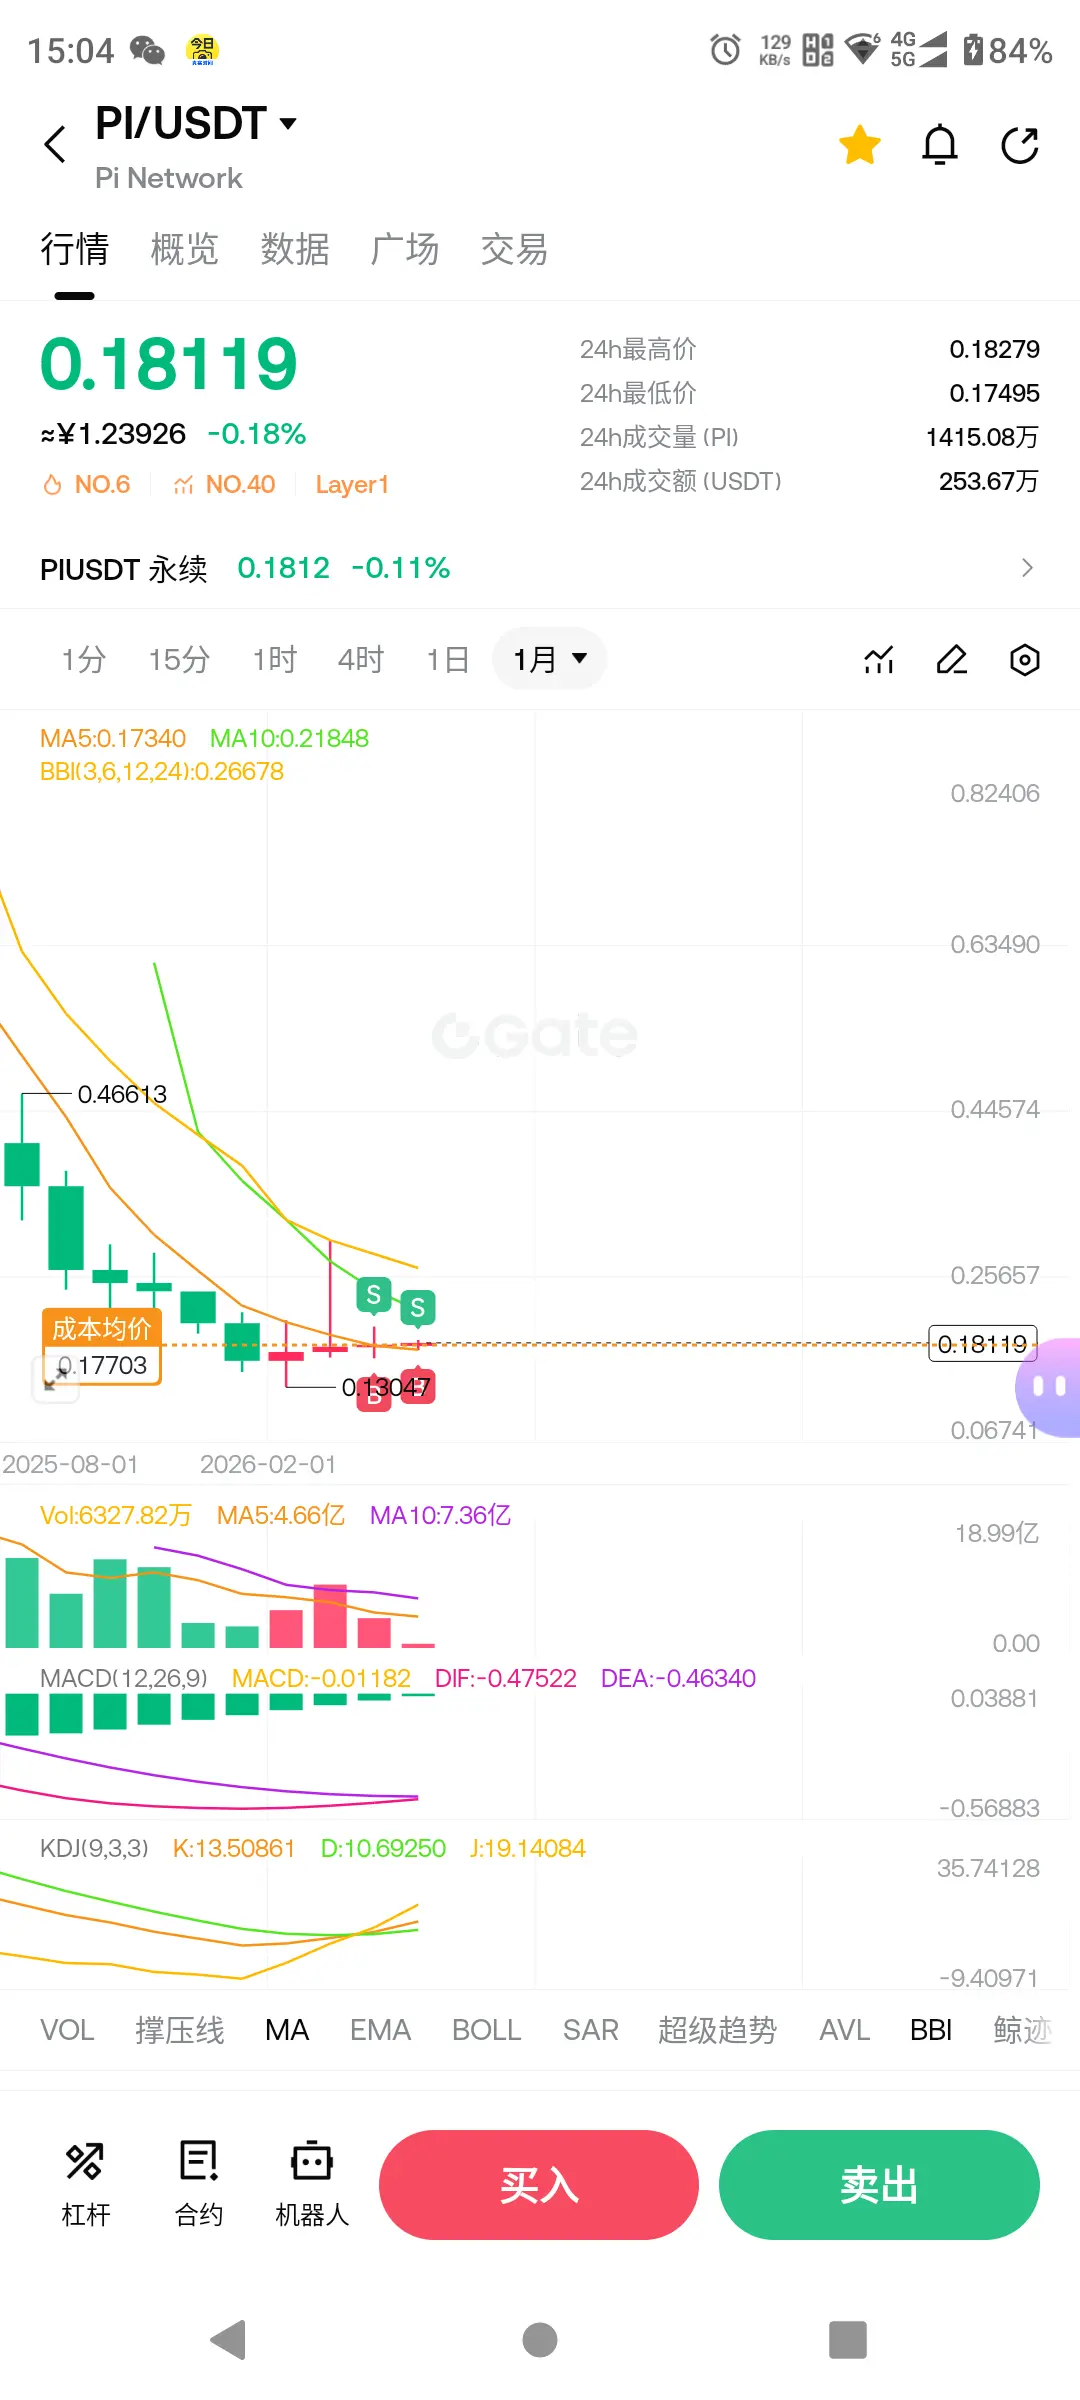Switch to 数据 tab
Viewport: 1080px width, 2400px height.
coord(295,249)
